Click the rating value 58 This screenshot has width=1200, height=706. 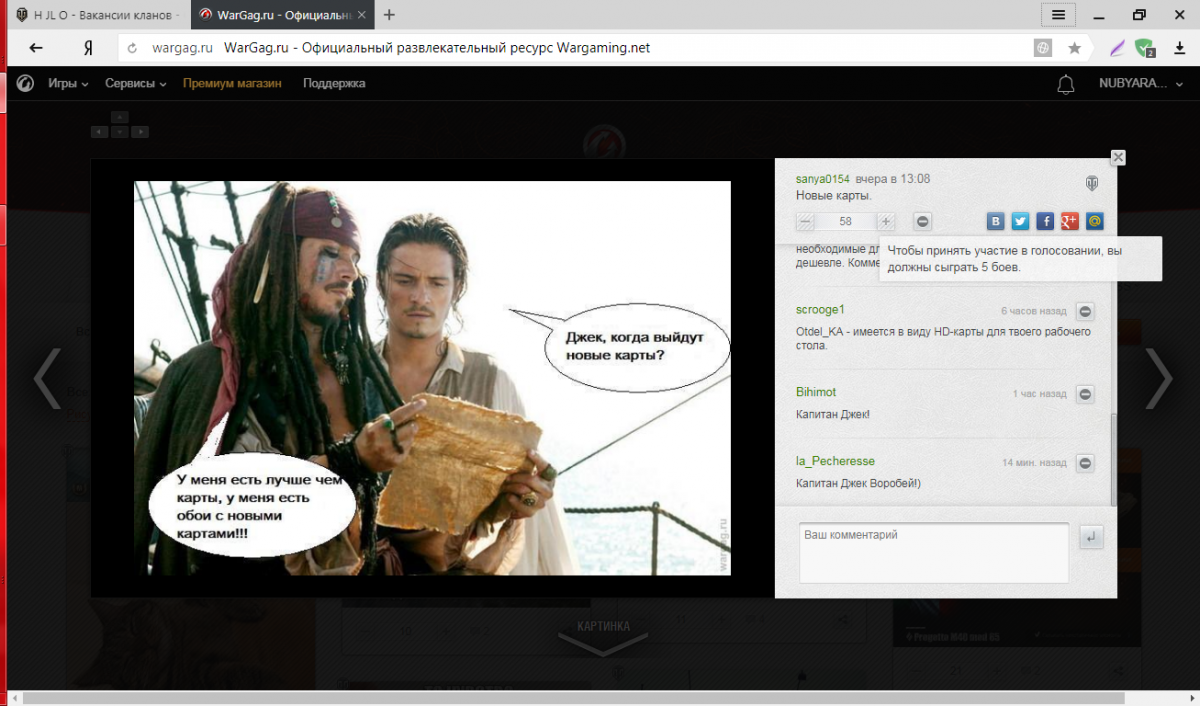pyautogui.click(x=846, y=222)
